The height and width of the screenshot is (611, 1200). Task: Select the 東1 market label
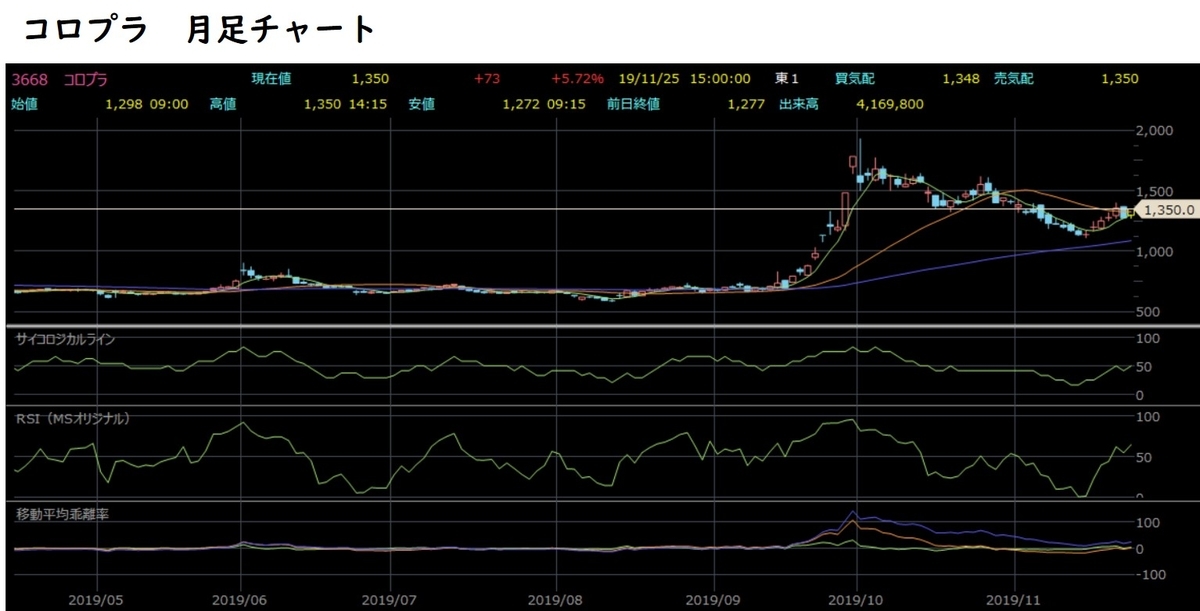point(787,79)
